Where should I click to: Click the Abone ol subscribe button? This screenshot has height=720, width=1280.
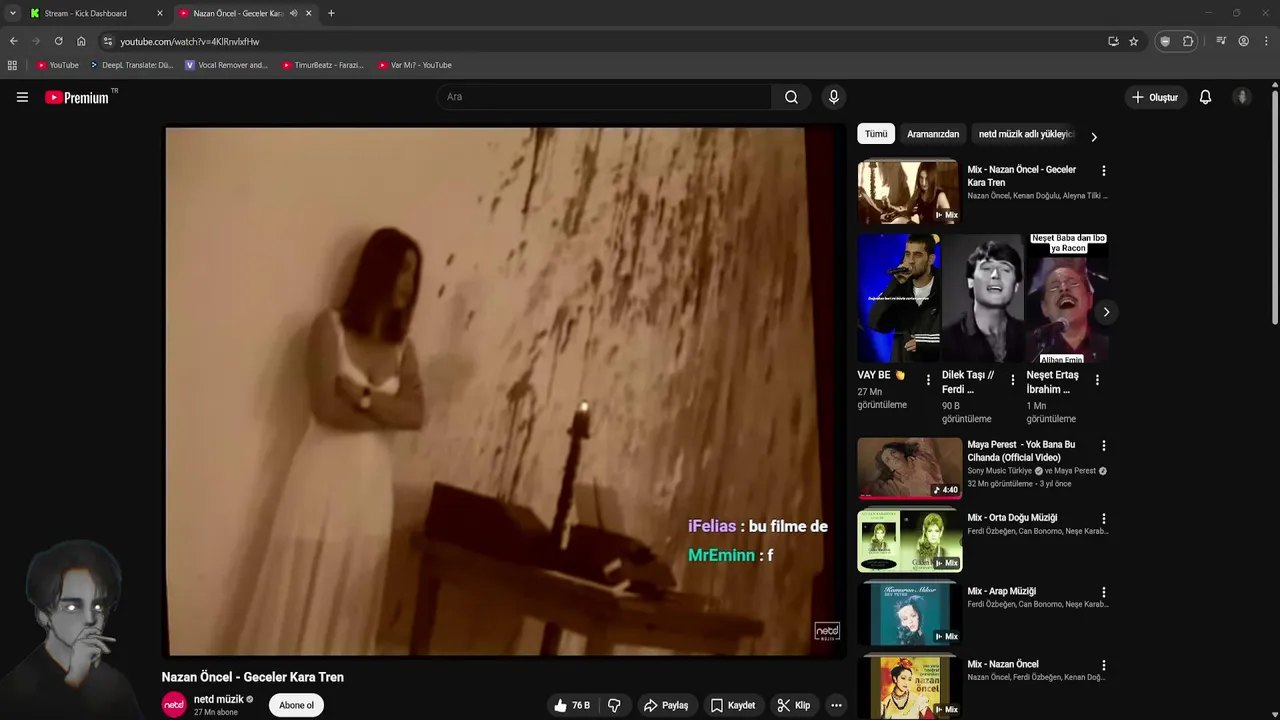coord(296,705)
